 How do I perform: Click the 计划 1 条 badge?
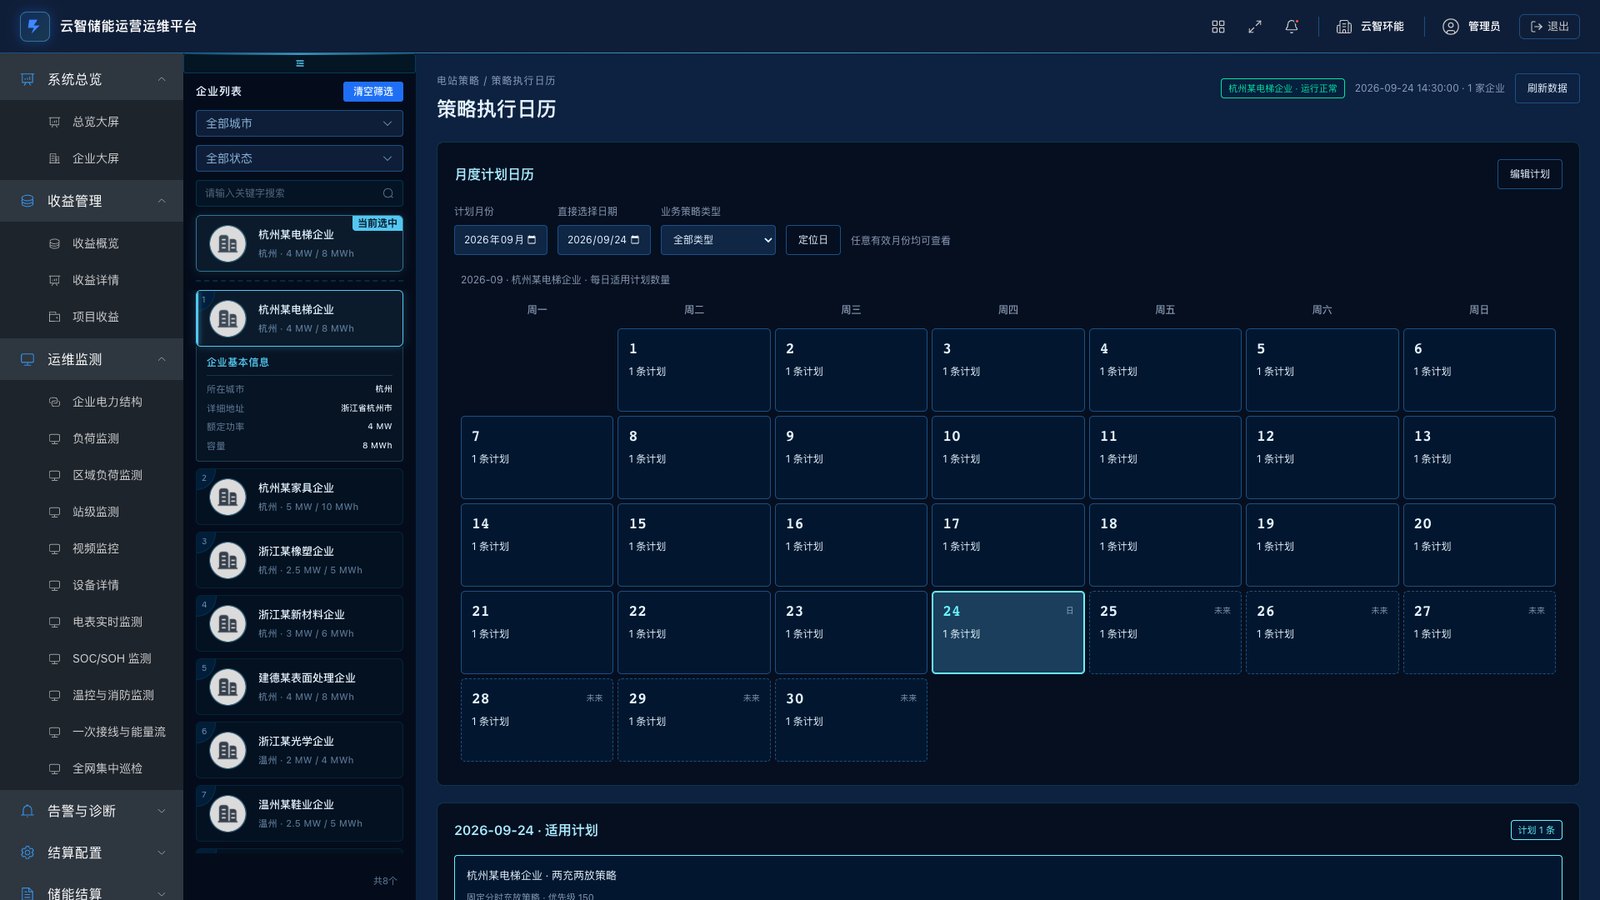[x=1536, y=830]
